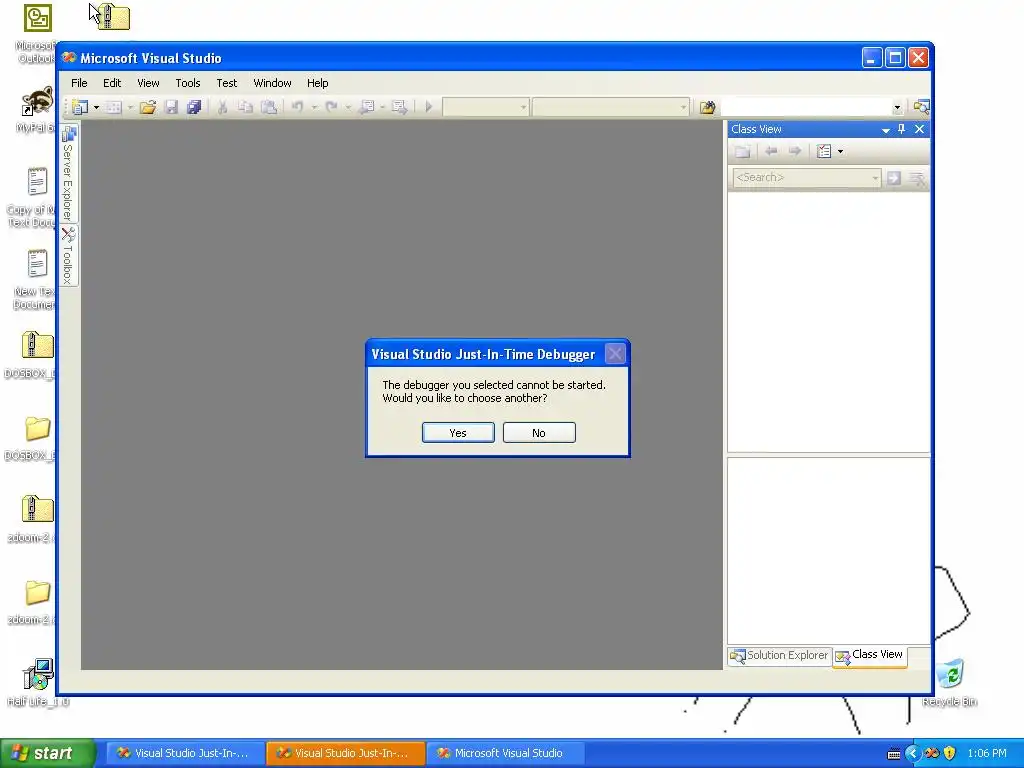
Task: Click the Find in Files icon
Action: pos(707,107)
